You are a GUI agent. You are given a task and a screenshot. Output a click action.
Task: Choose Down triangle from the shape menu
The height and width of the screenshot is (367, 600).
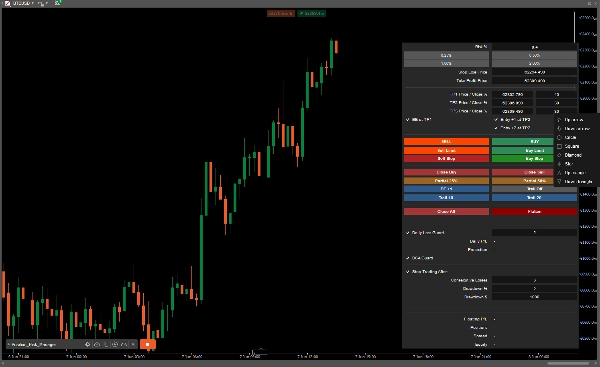576,181
